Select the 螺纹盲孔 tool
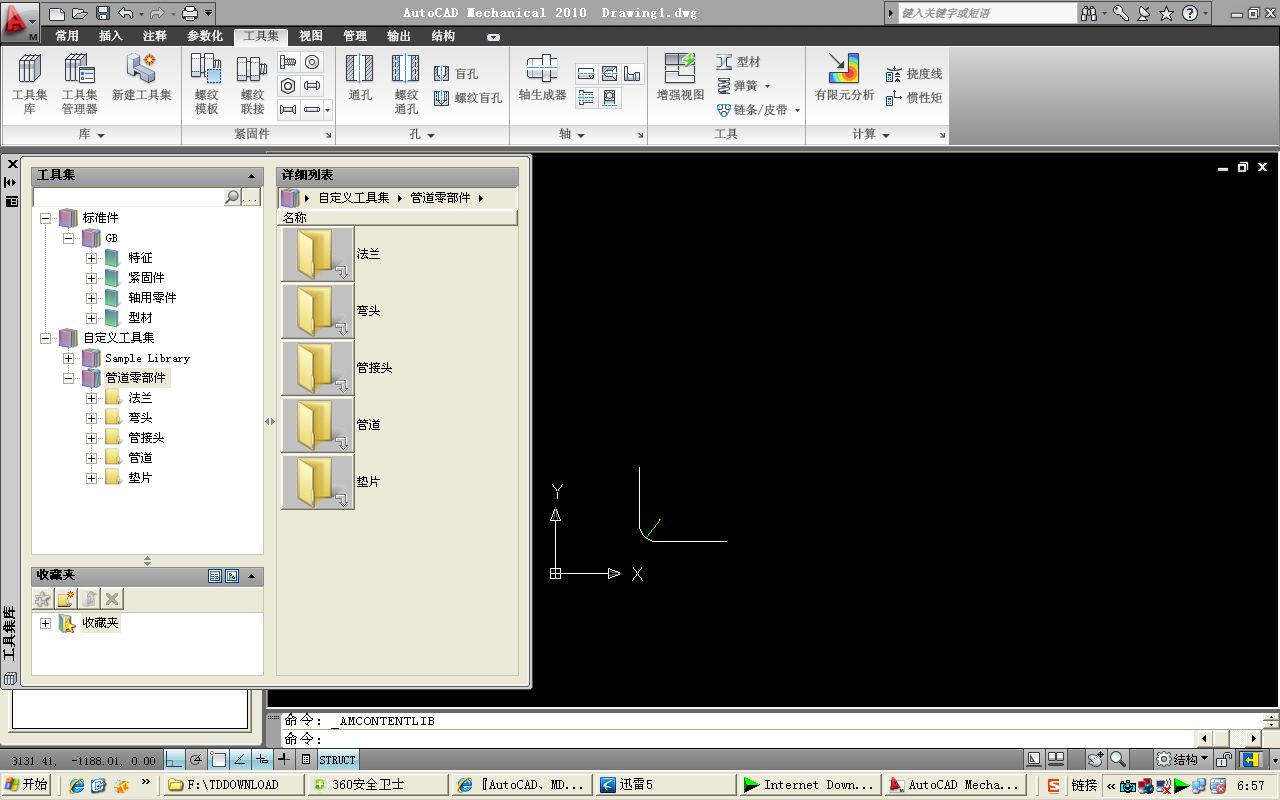 click(468, 98)
